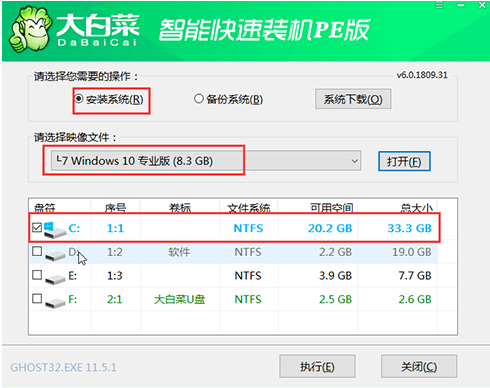The height and width of the screenshot is (388, 490).
Task: Click the F: USB drive icon
Action: point(55,302)
